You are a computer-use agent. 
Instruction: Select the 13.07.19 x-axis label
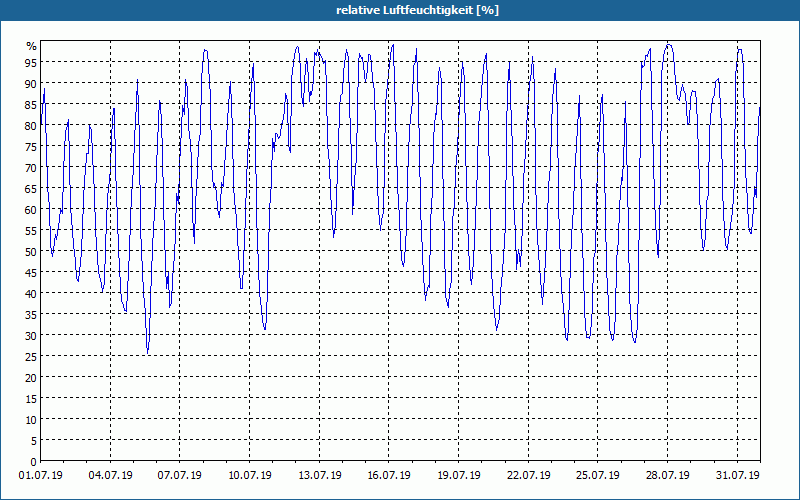[319, 476]
